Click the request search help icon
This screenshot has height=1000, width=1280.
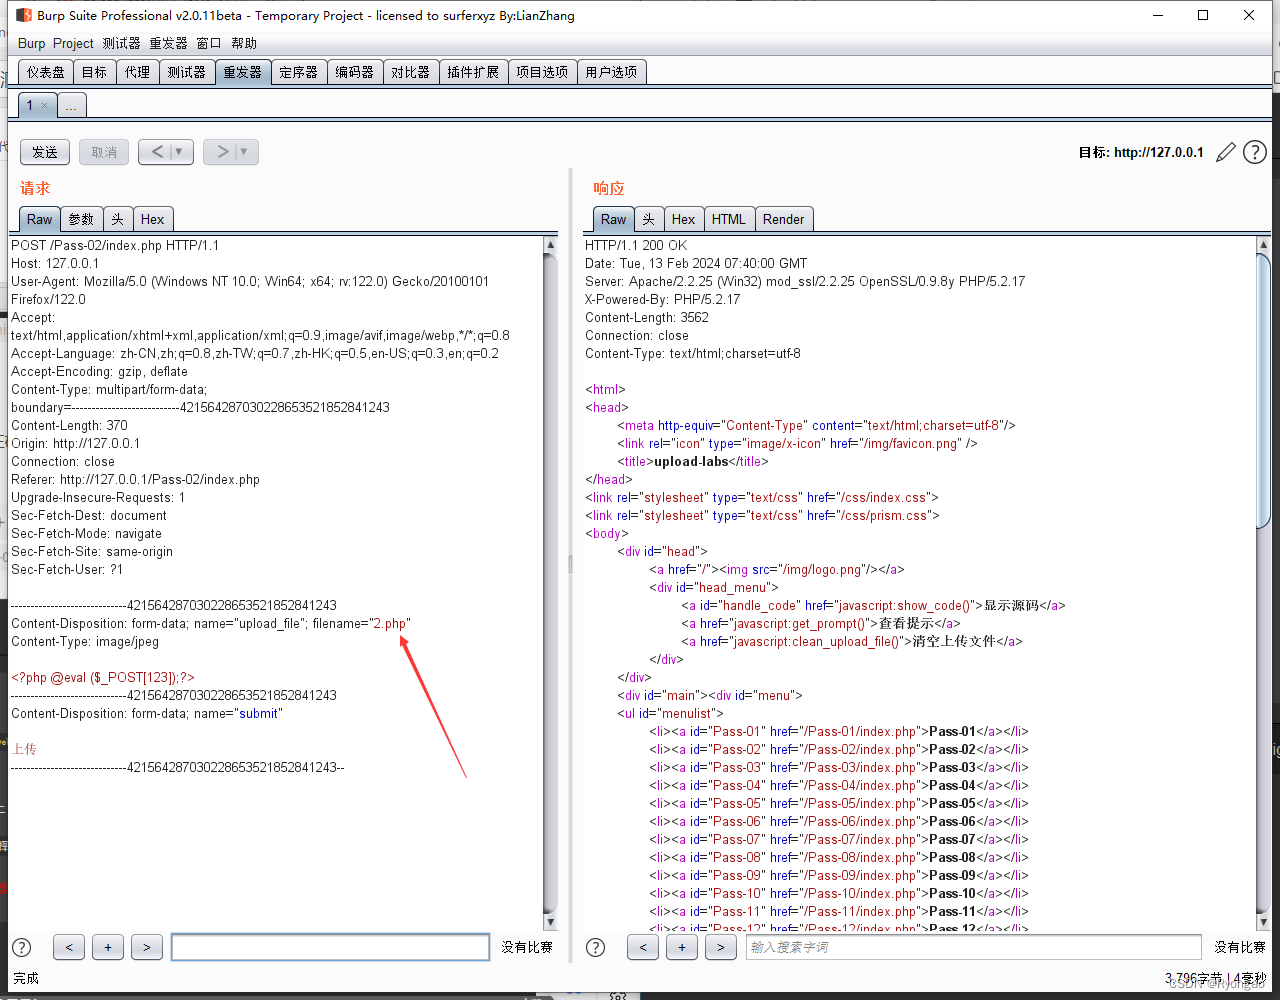(x=21, y=947)
